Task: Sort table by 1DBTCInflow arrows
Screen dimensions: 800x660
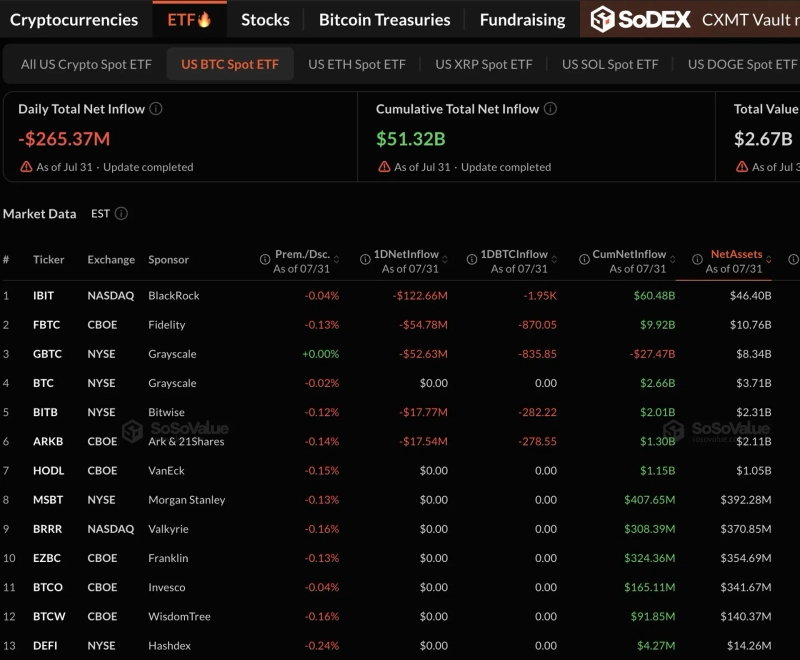Action: (x=554, y=260)
